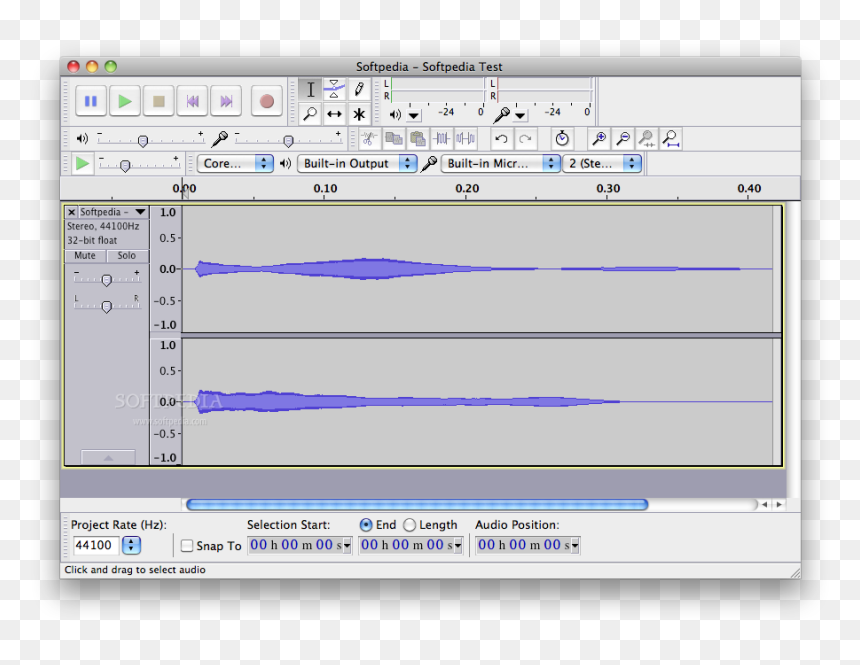Click the Trim audio icon
860x665 pixels.
click(442, 139)
